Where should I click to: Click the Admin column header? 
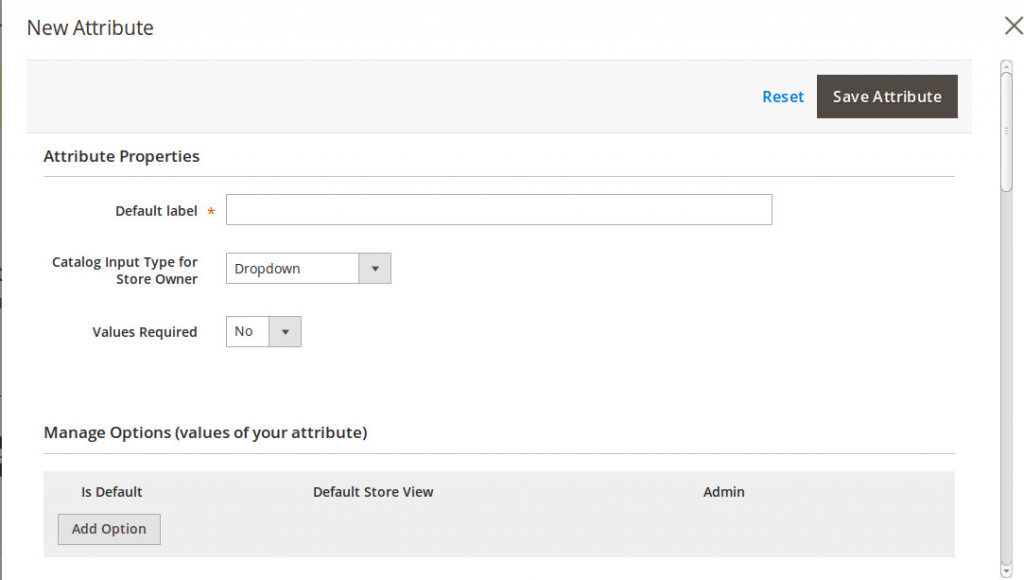pyautogui.click(x=724, y=492)
